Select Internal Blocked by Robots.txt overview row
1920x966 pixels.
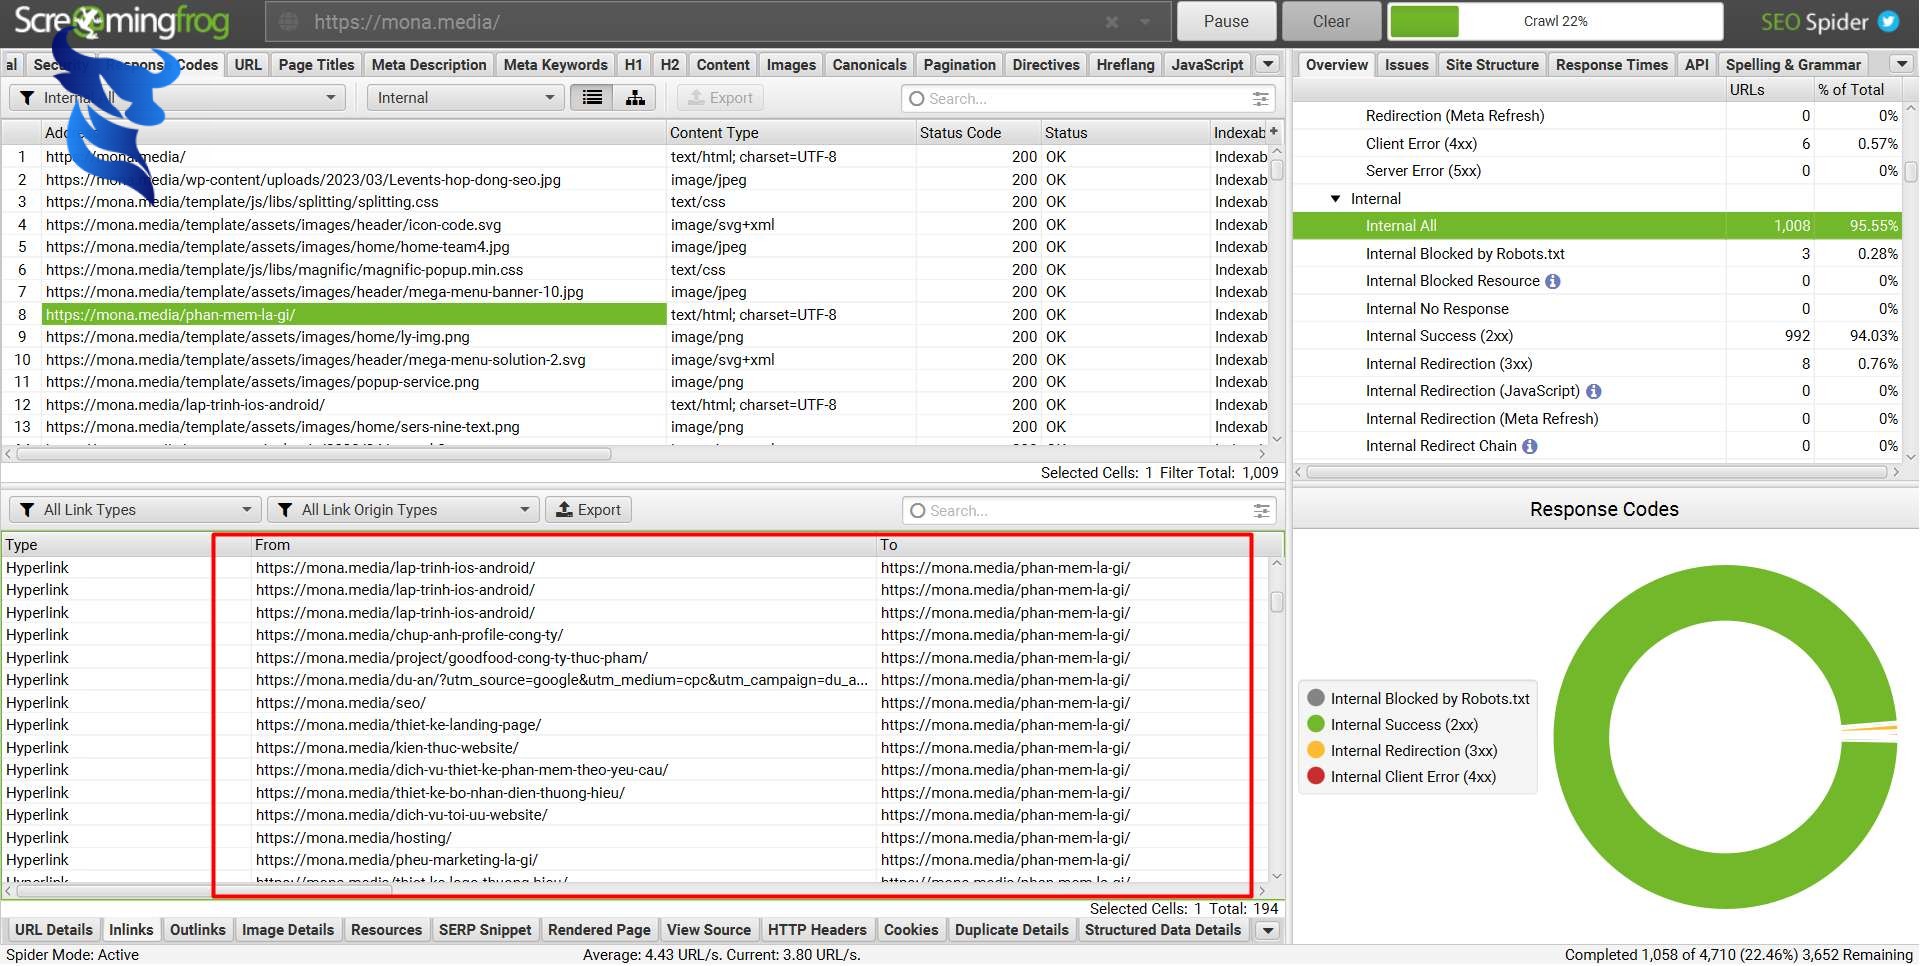pyautogui.click(x=1597, y=254)
